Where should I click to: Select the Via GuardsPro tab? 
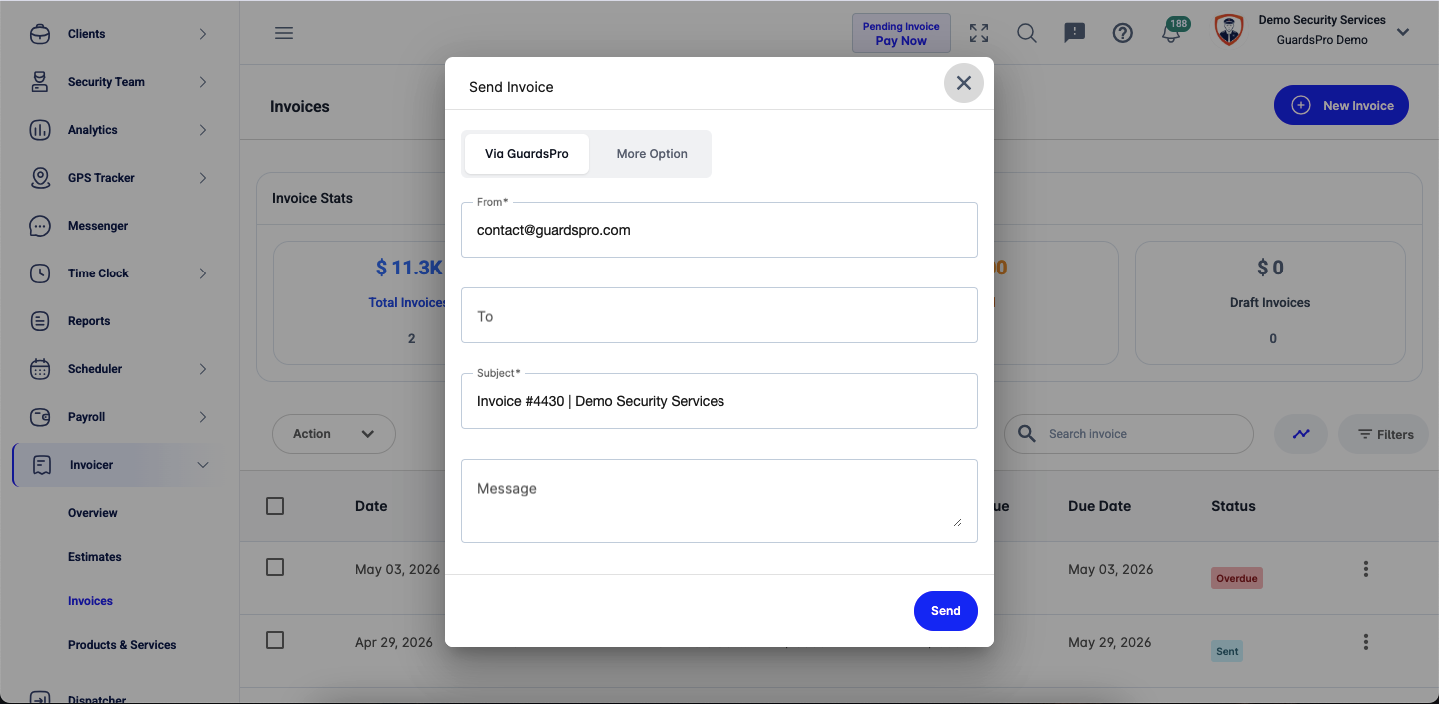(527, 154)
